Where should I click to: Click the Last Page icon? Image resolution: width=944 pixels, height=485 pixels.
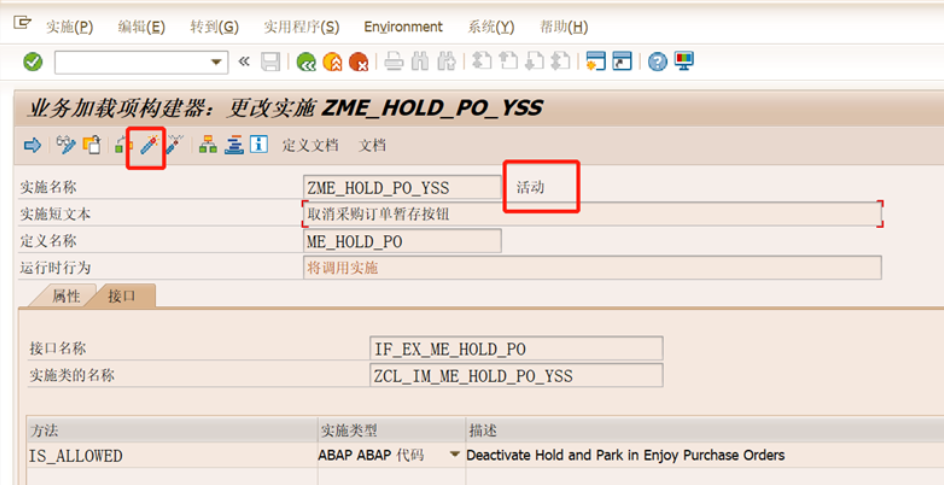560,61
